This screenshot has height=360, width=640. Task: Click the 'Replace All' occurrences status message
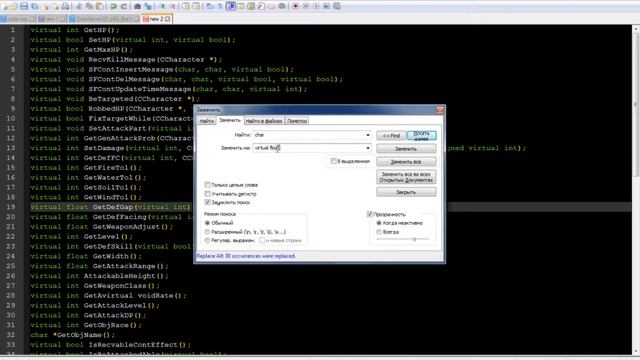pyautogui.click(x=246, y=256)
